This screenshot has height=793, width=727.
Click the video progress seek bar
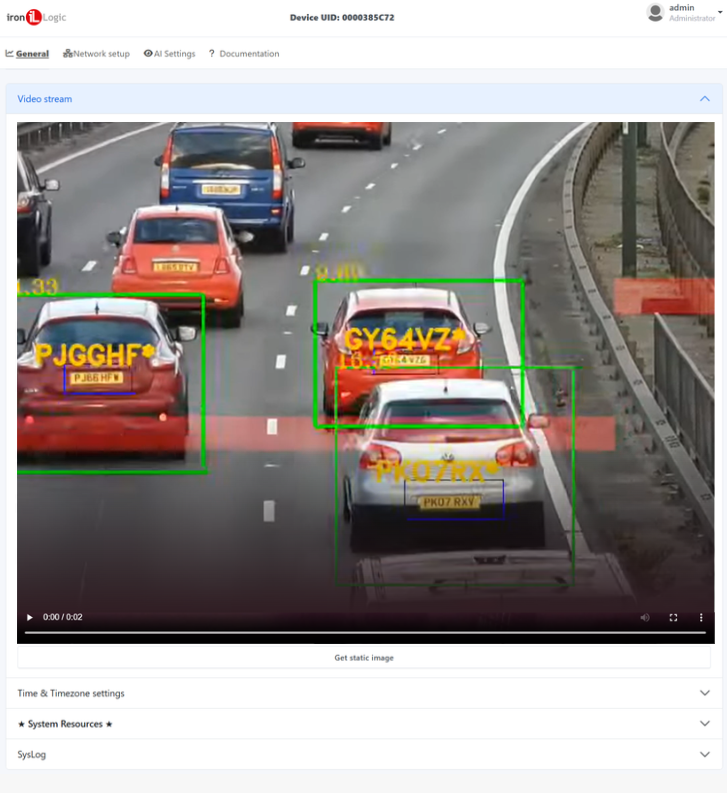click(364, 632)
